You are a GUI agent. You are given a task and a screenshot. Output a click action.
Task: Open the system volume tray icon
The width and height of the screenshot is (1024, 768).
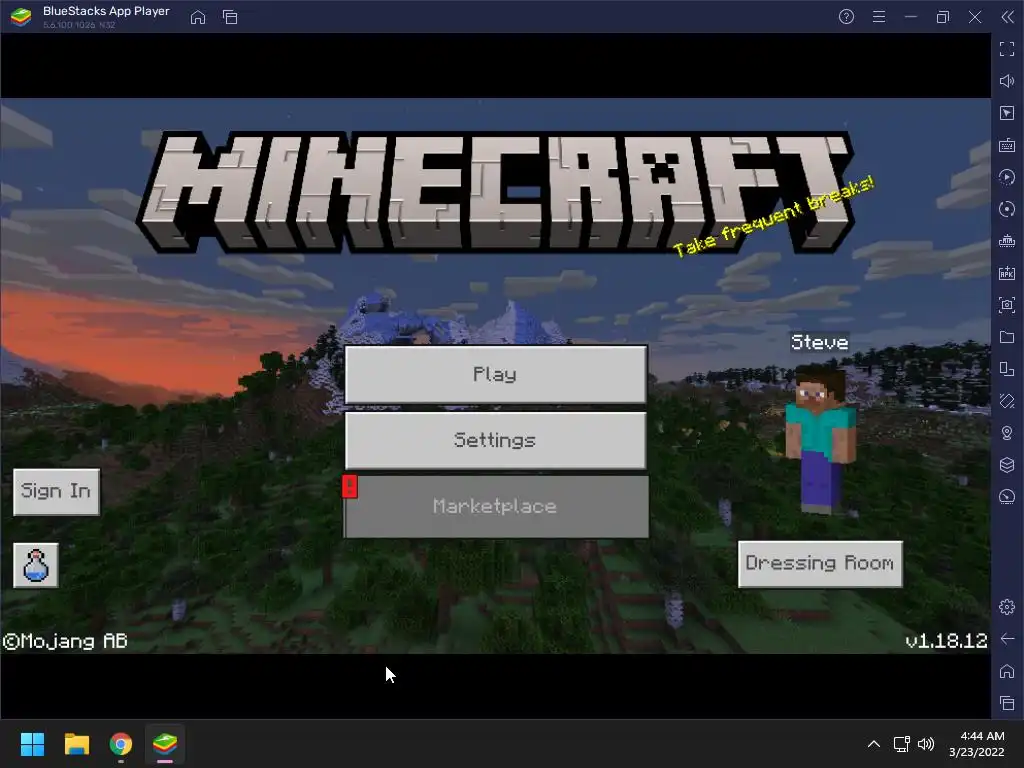click(x=926, y=744)
